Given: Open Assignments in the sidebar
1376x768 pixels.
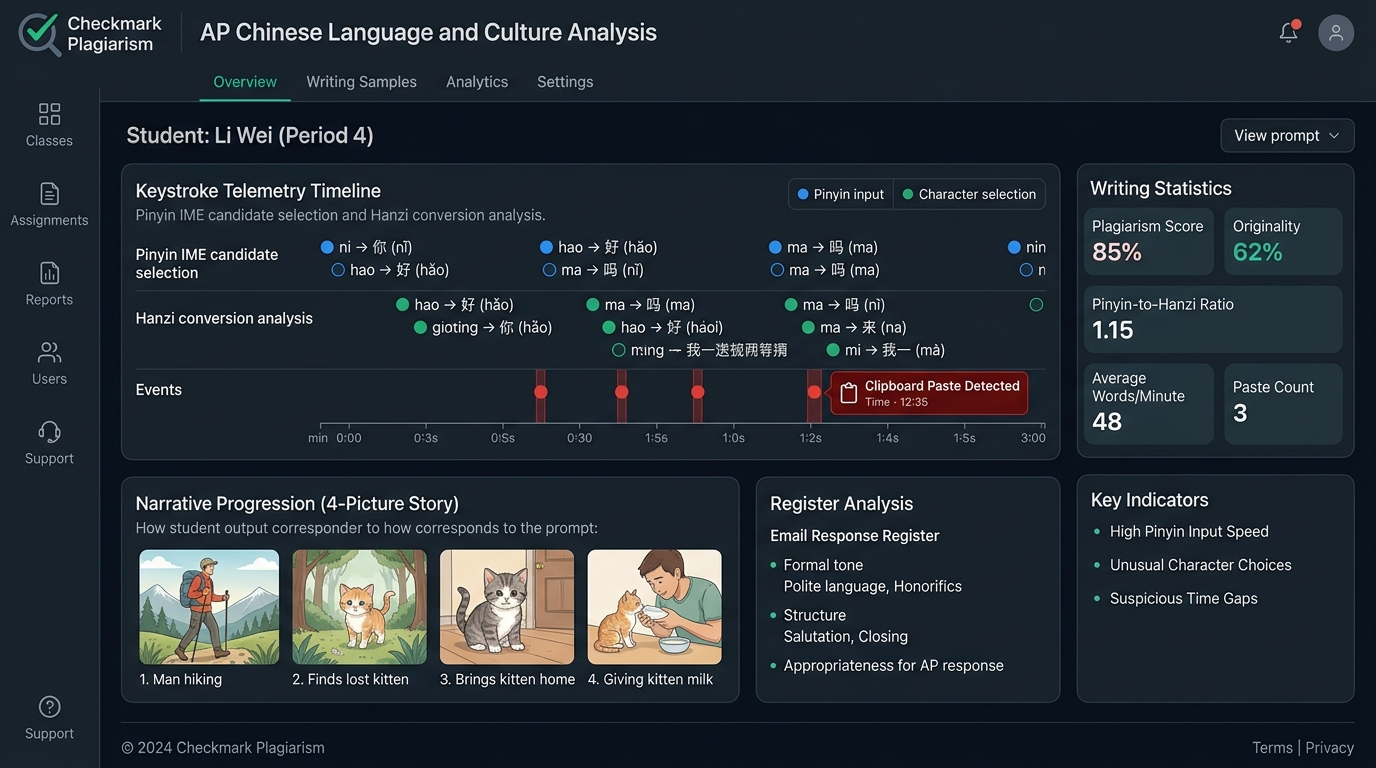Looking at the screenshot, I should coord(49,204).
